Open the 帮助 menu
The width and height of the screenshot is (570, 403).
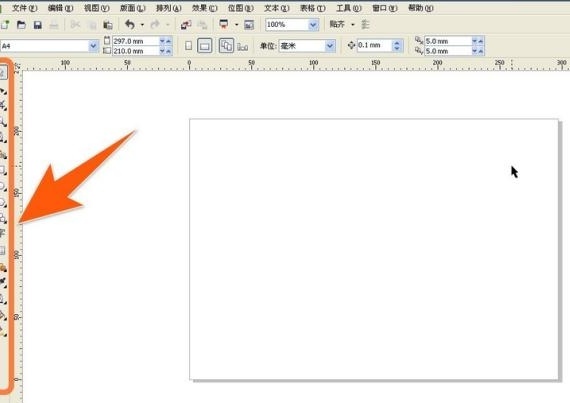421,8
